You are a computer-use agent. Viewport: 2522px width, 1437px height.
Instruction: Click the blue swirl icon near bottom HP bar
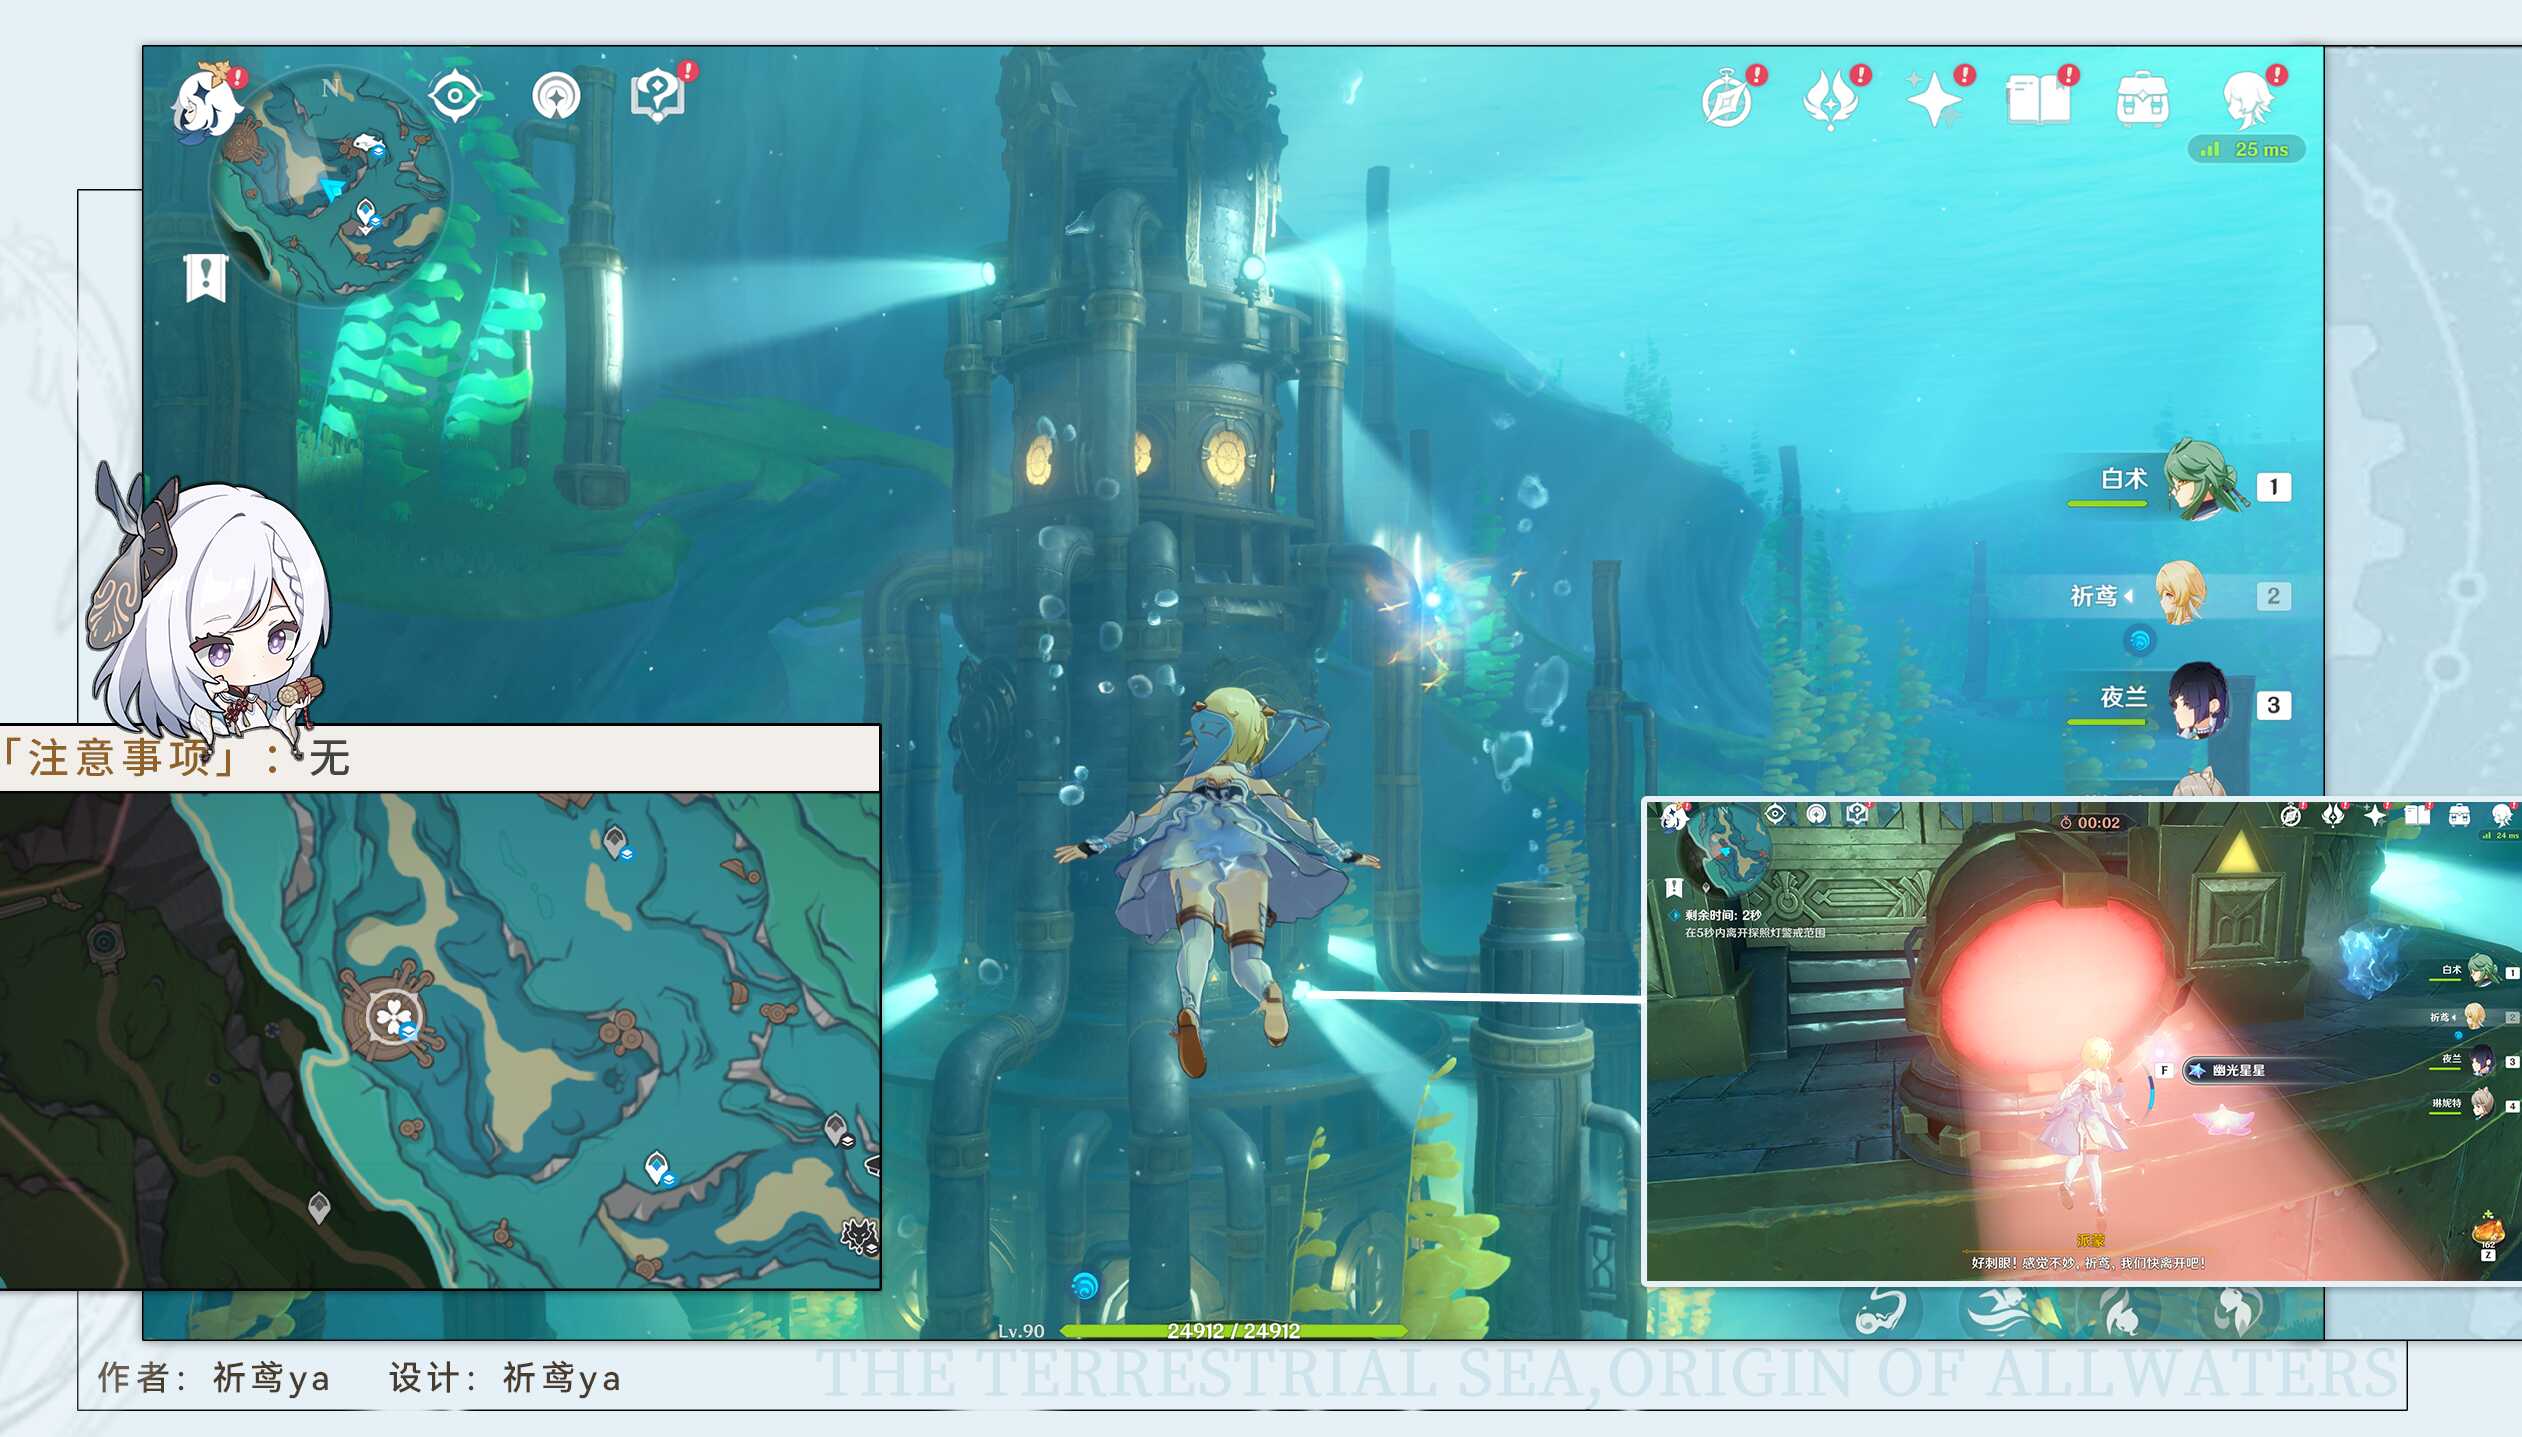pos(1085,1285)
